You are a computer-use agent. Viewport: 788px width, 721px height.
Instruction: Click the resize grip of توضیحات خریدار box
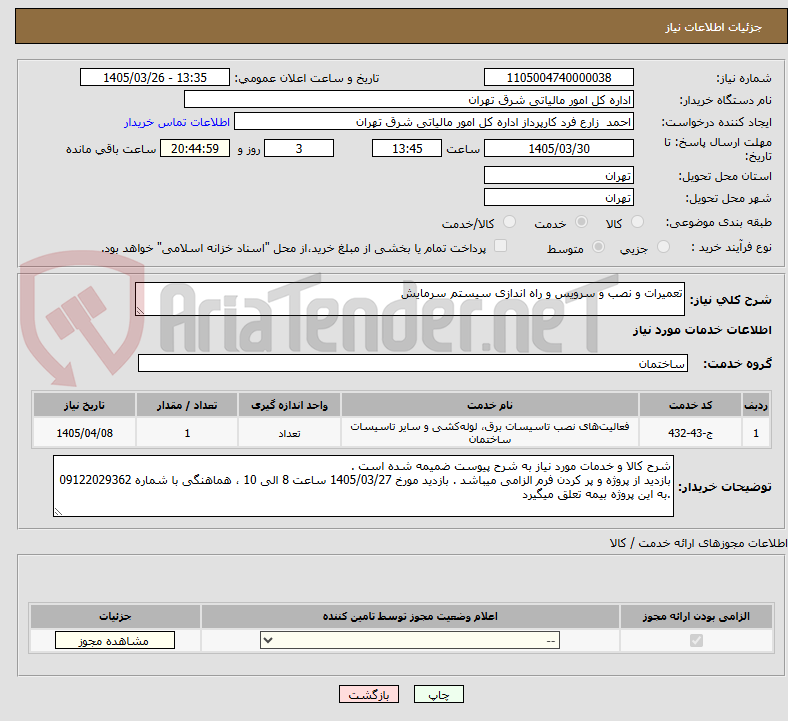tap(58, 511)
